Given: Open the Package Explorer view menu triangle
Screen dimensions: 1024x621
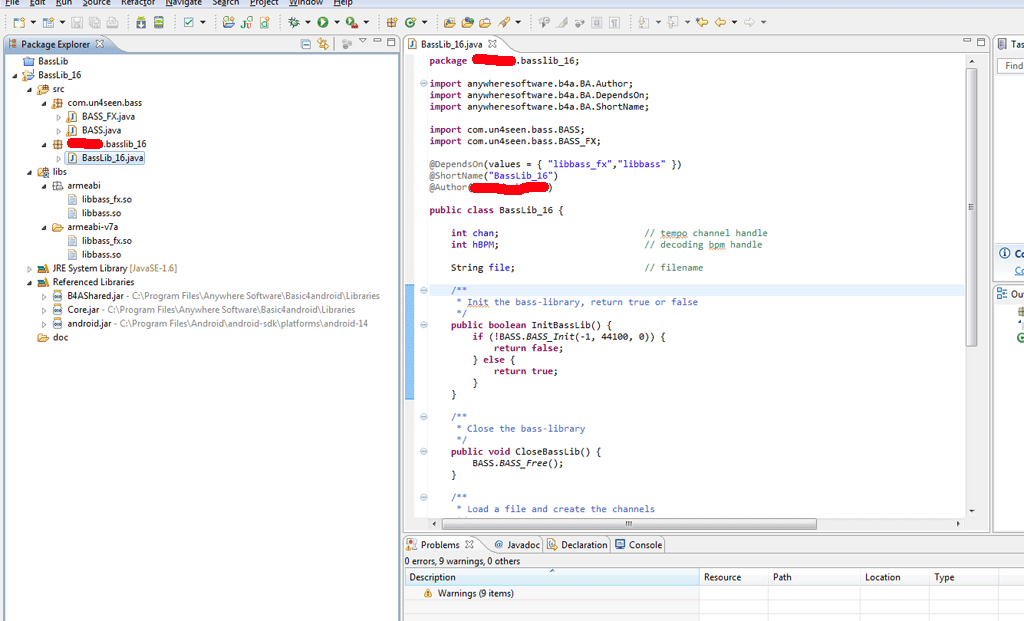Looking at the screenshot, I should point(362,42).
